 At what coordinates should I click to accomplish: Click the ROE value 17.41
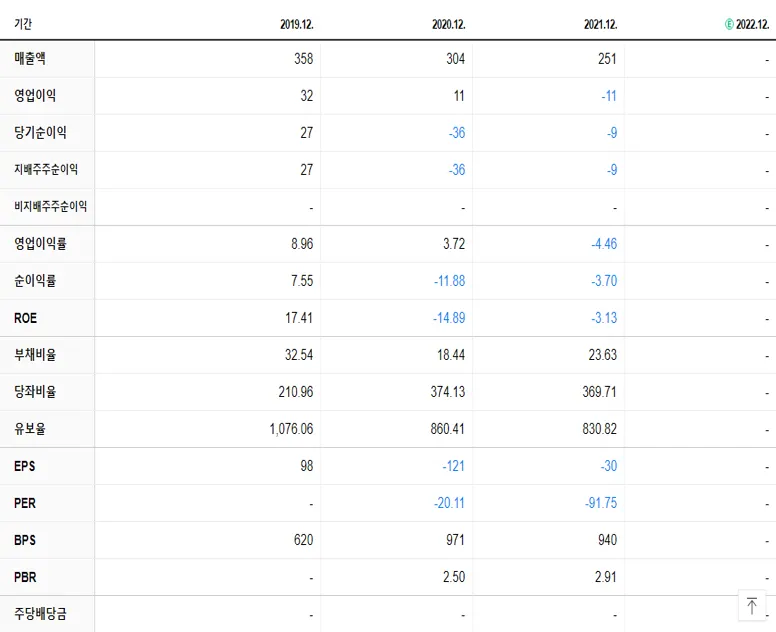299,318
